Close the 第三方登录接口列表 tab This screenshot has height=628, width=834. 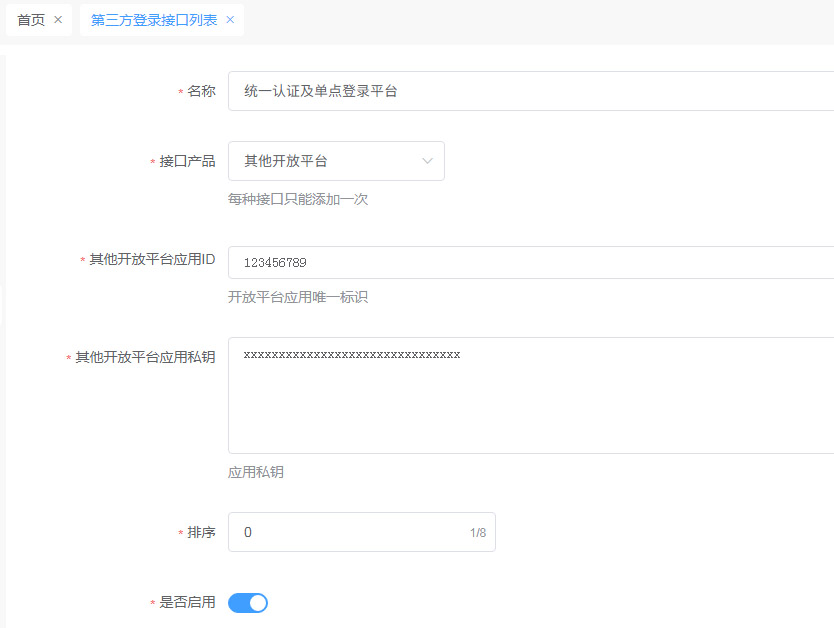[230, 20]
